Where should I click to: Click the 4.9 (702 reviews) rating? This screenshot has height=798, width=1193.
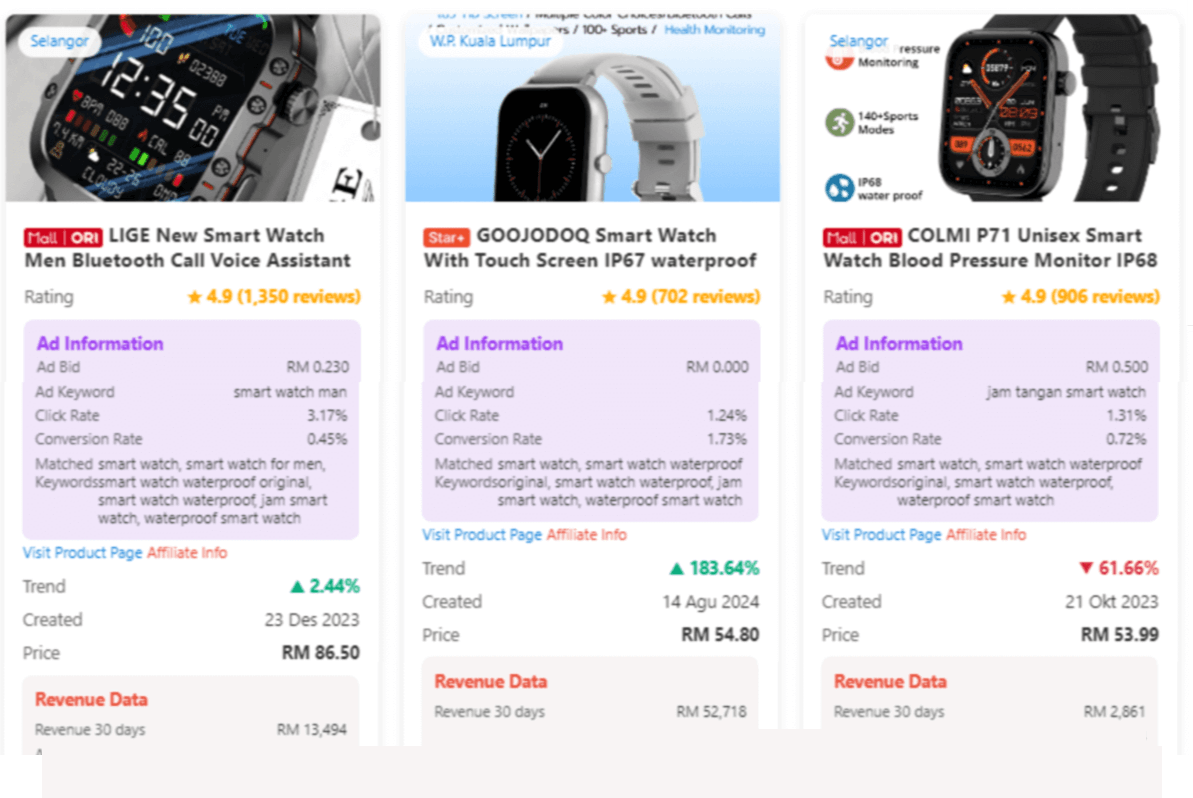click(681, 297)
